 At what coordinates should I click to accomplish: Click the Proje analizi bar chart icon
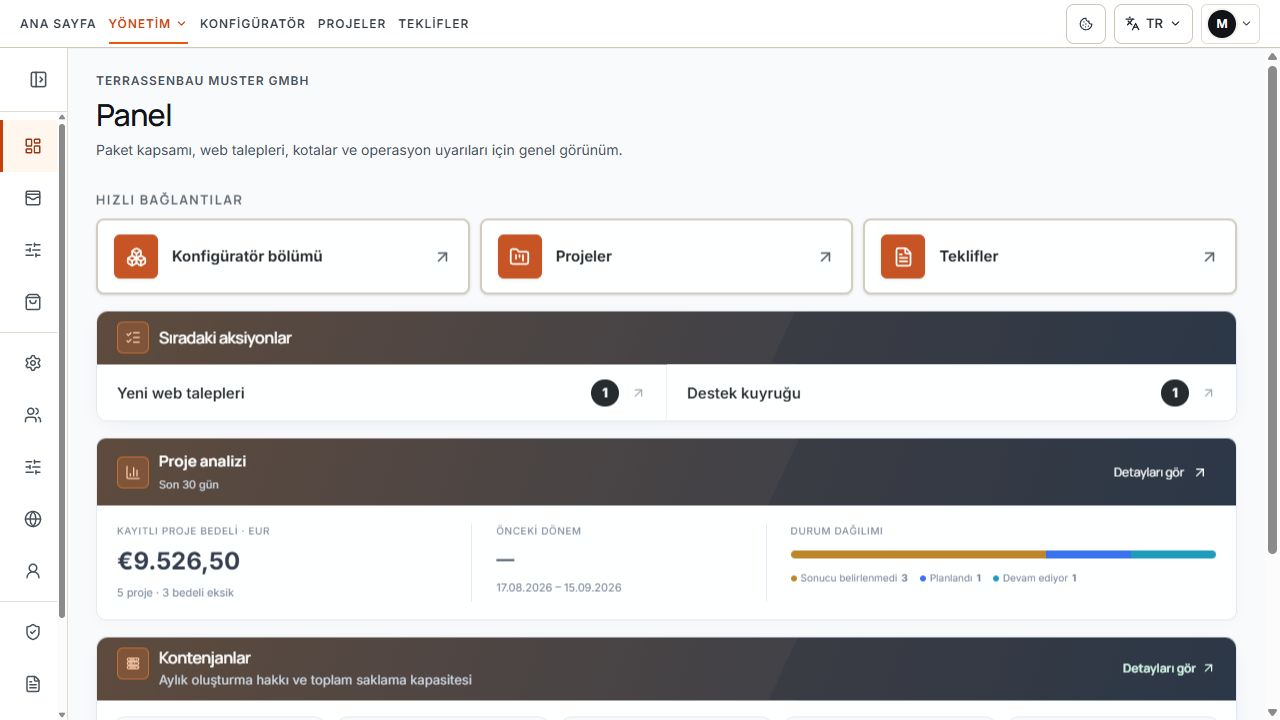(x=133, y=472)
